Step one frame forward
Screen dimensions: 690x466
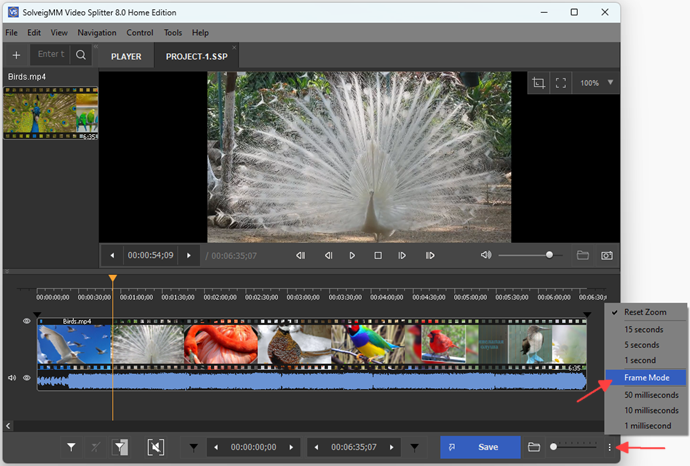coord(402,256)
